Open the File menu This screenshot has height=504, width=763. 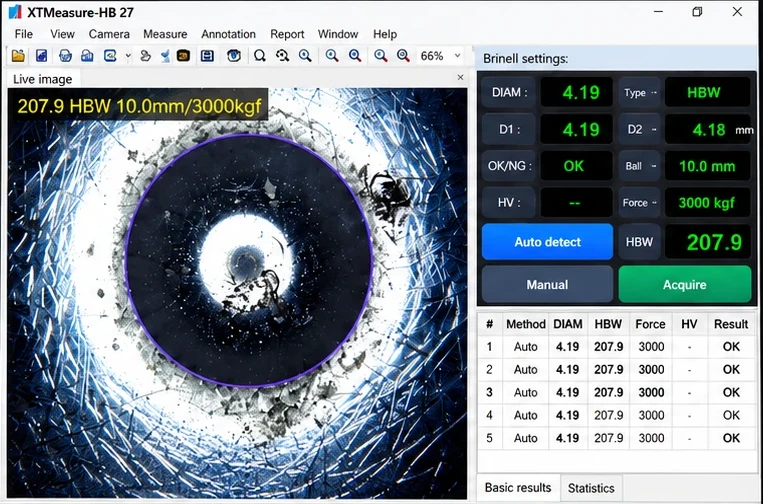pos(23,34)
